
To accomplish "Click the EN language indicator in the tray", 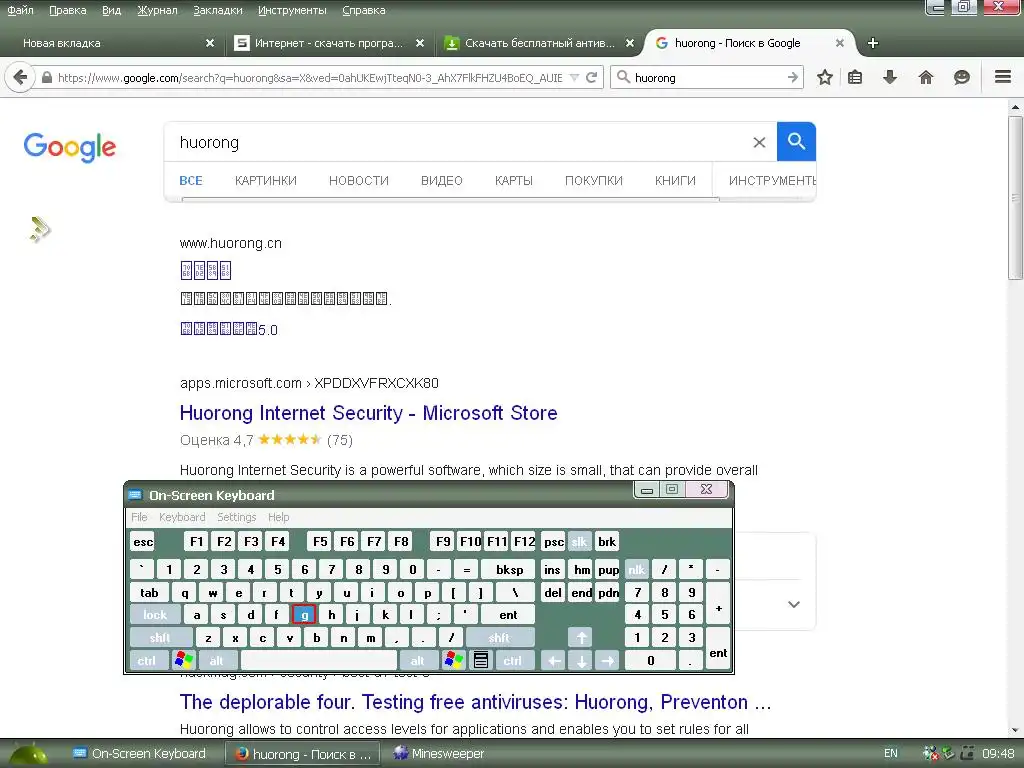I will click(891, 754).
